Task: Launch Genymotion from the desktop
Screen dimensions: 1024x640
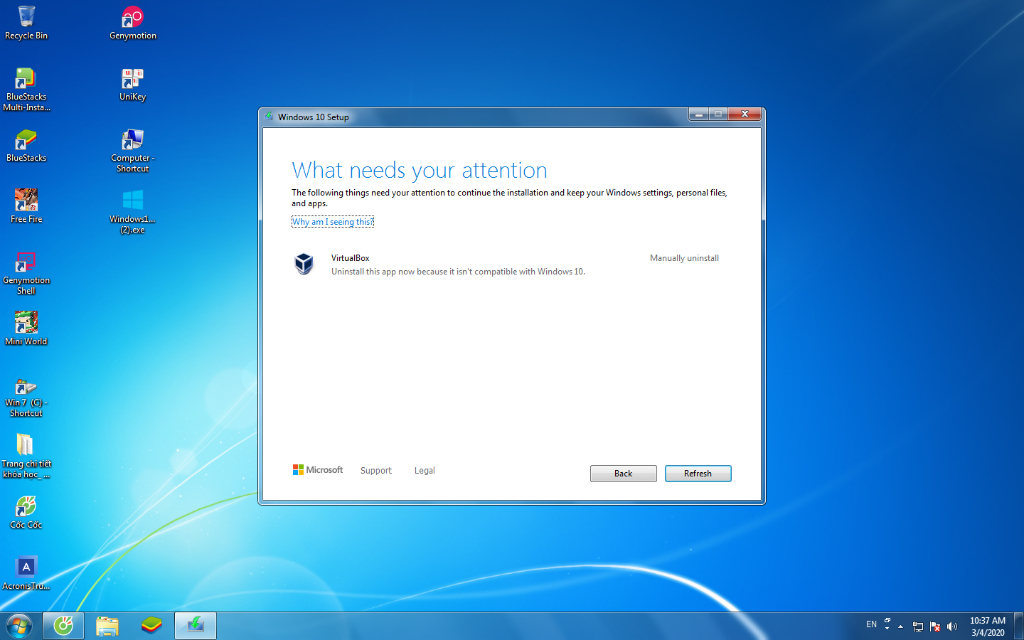Action: [x=133, y=23]
